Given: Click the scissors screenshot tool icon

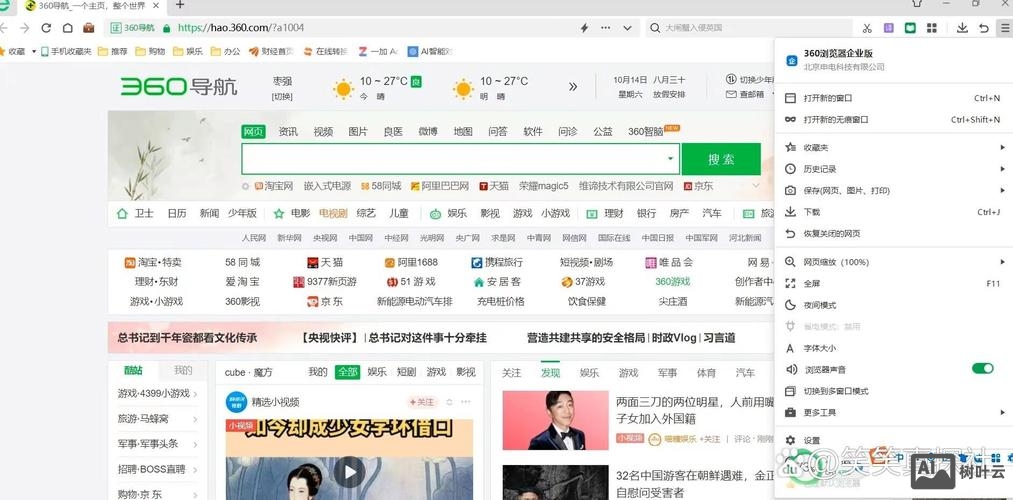Looking at the screenshot, I should 867,28.
